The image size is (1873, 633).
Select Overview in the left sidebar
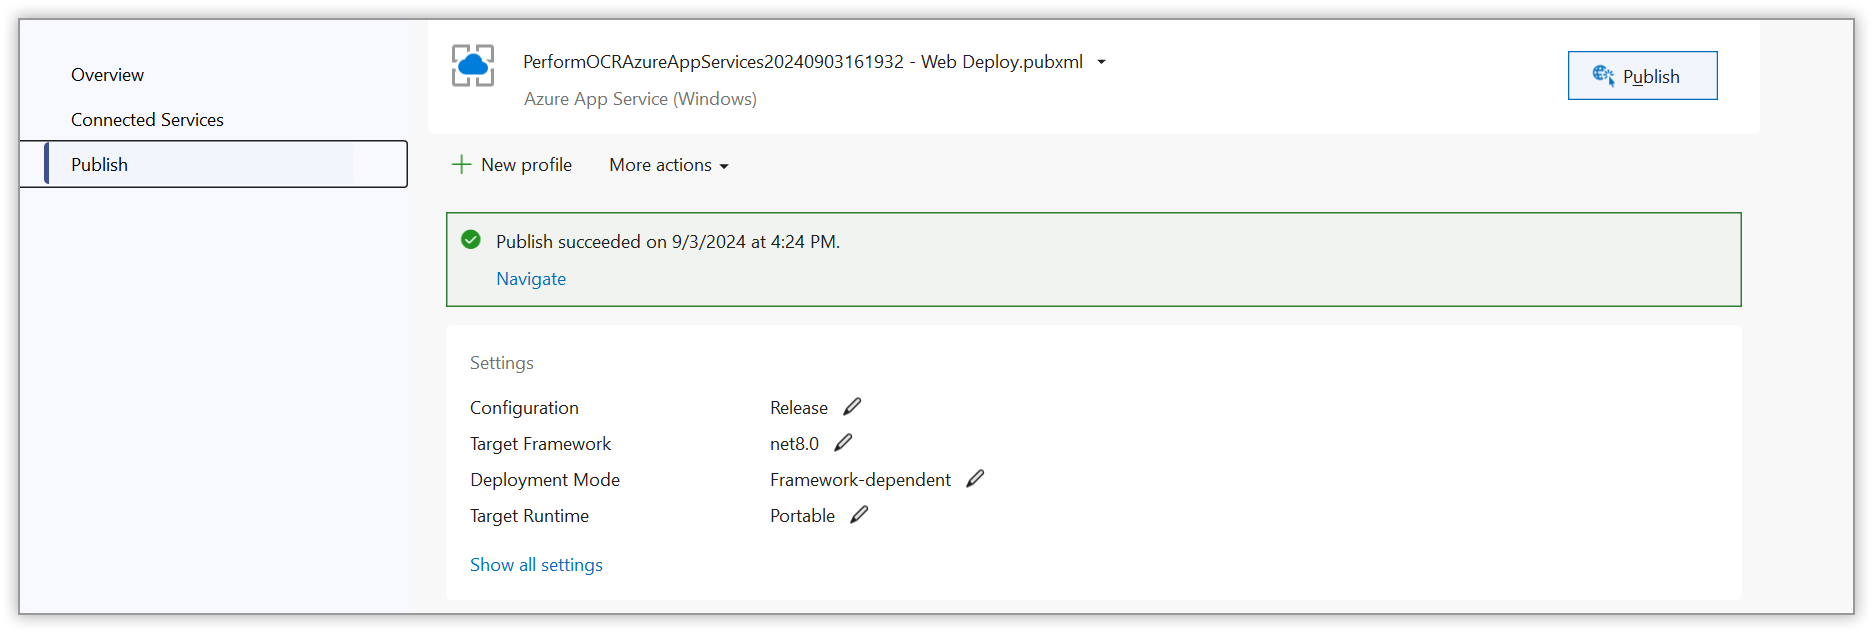107,74
